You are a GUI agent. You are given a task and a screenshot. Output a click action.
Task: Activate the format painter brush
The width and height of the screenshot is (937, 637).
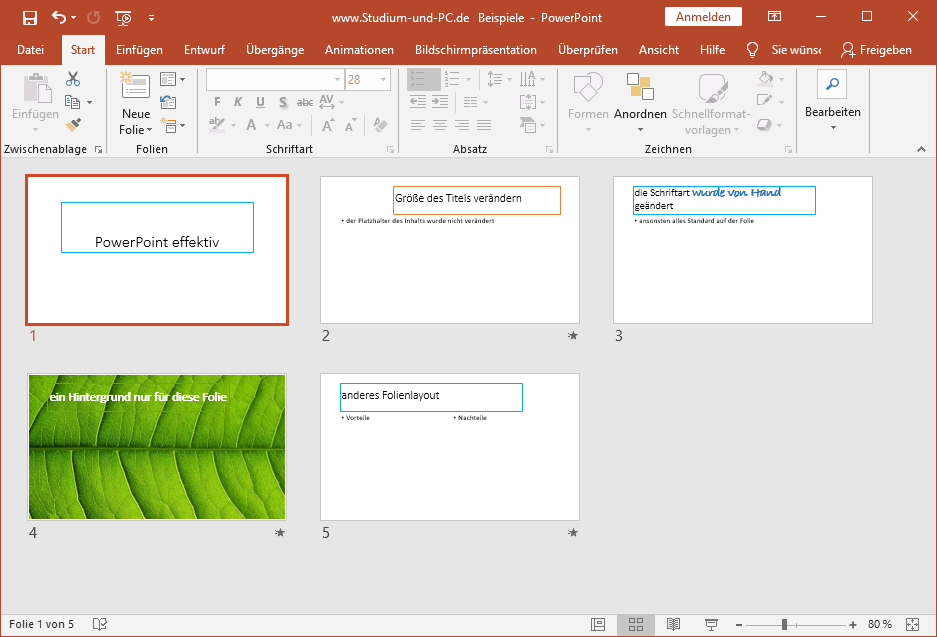pos(73,124)
